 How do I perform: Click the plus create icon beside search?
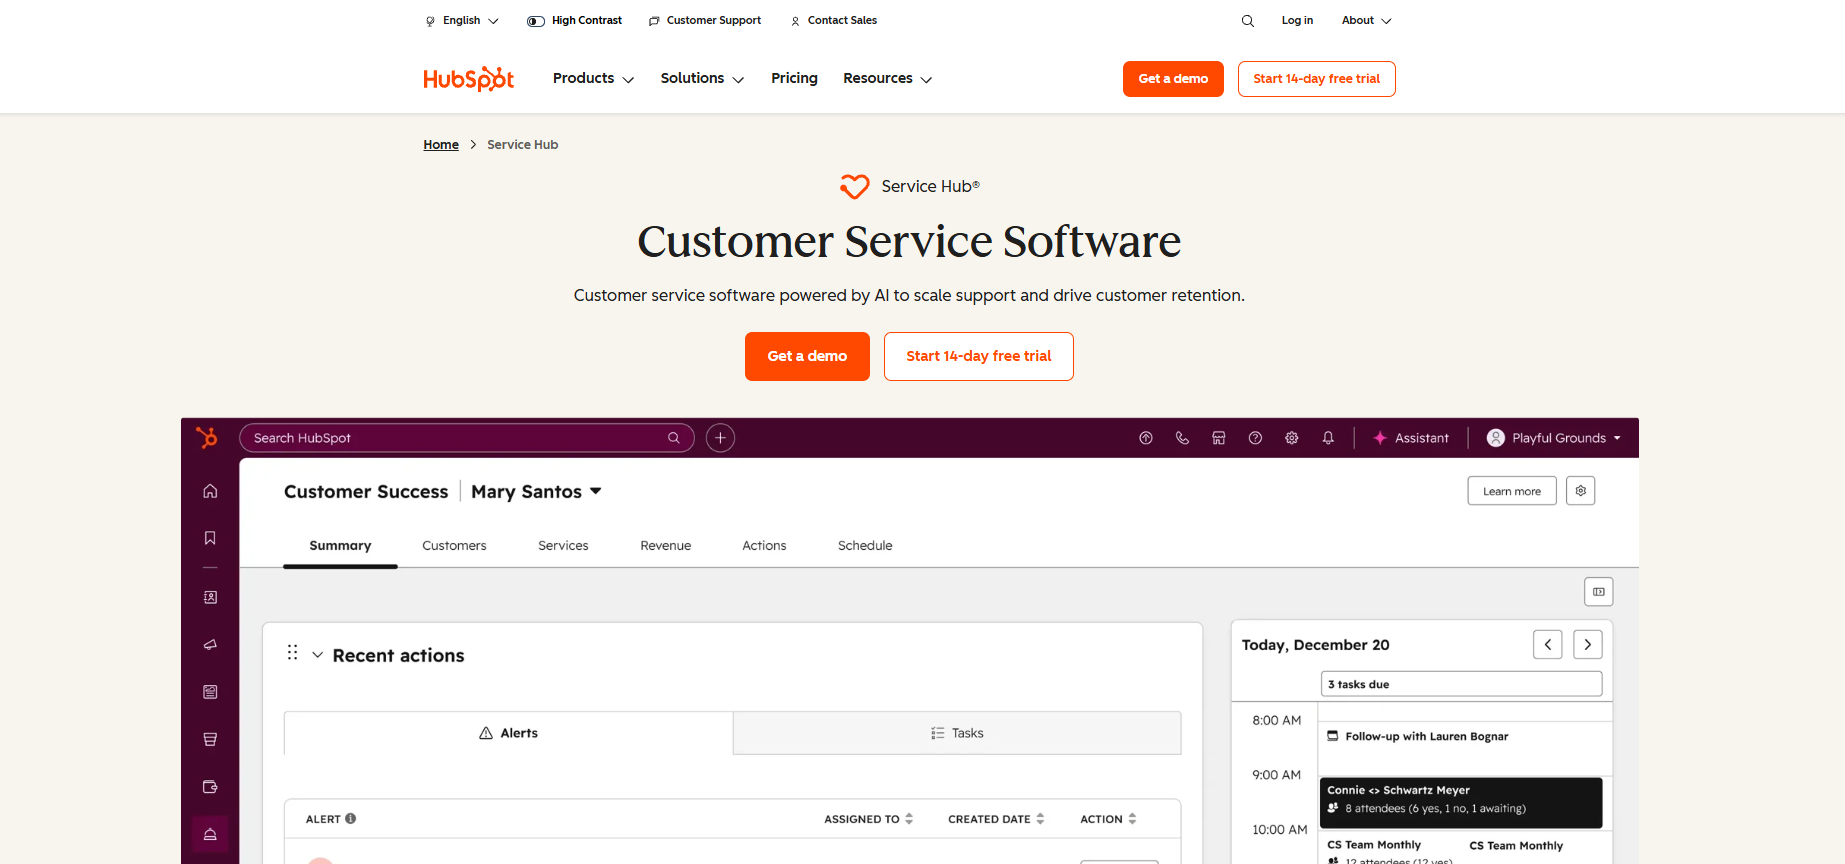coord(720,438)
